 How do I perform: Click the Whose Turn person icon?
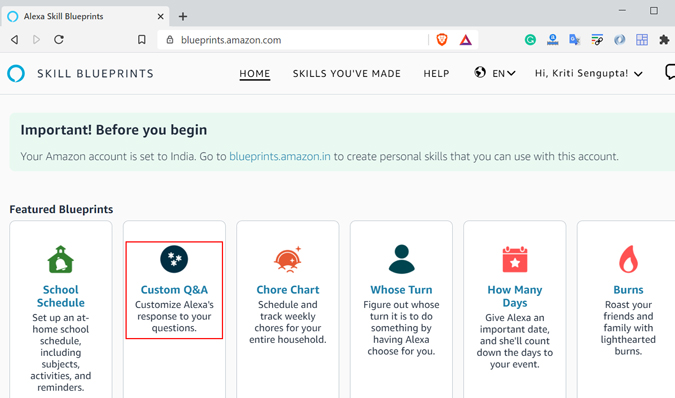[401, 259]
